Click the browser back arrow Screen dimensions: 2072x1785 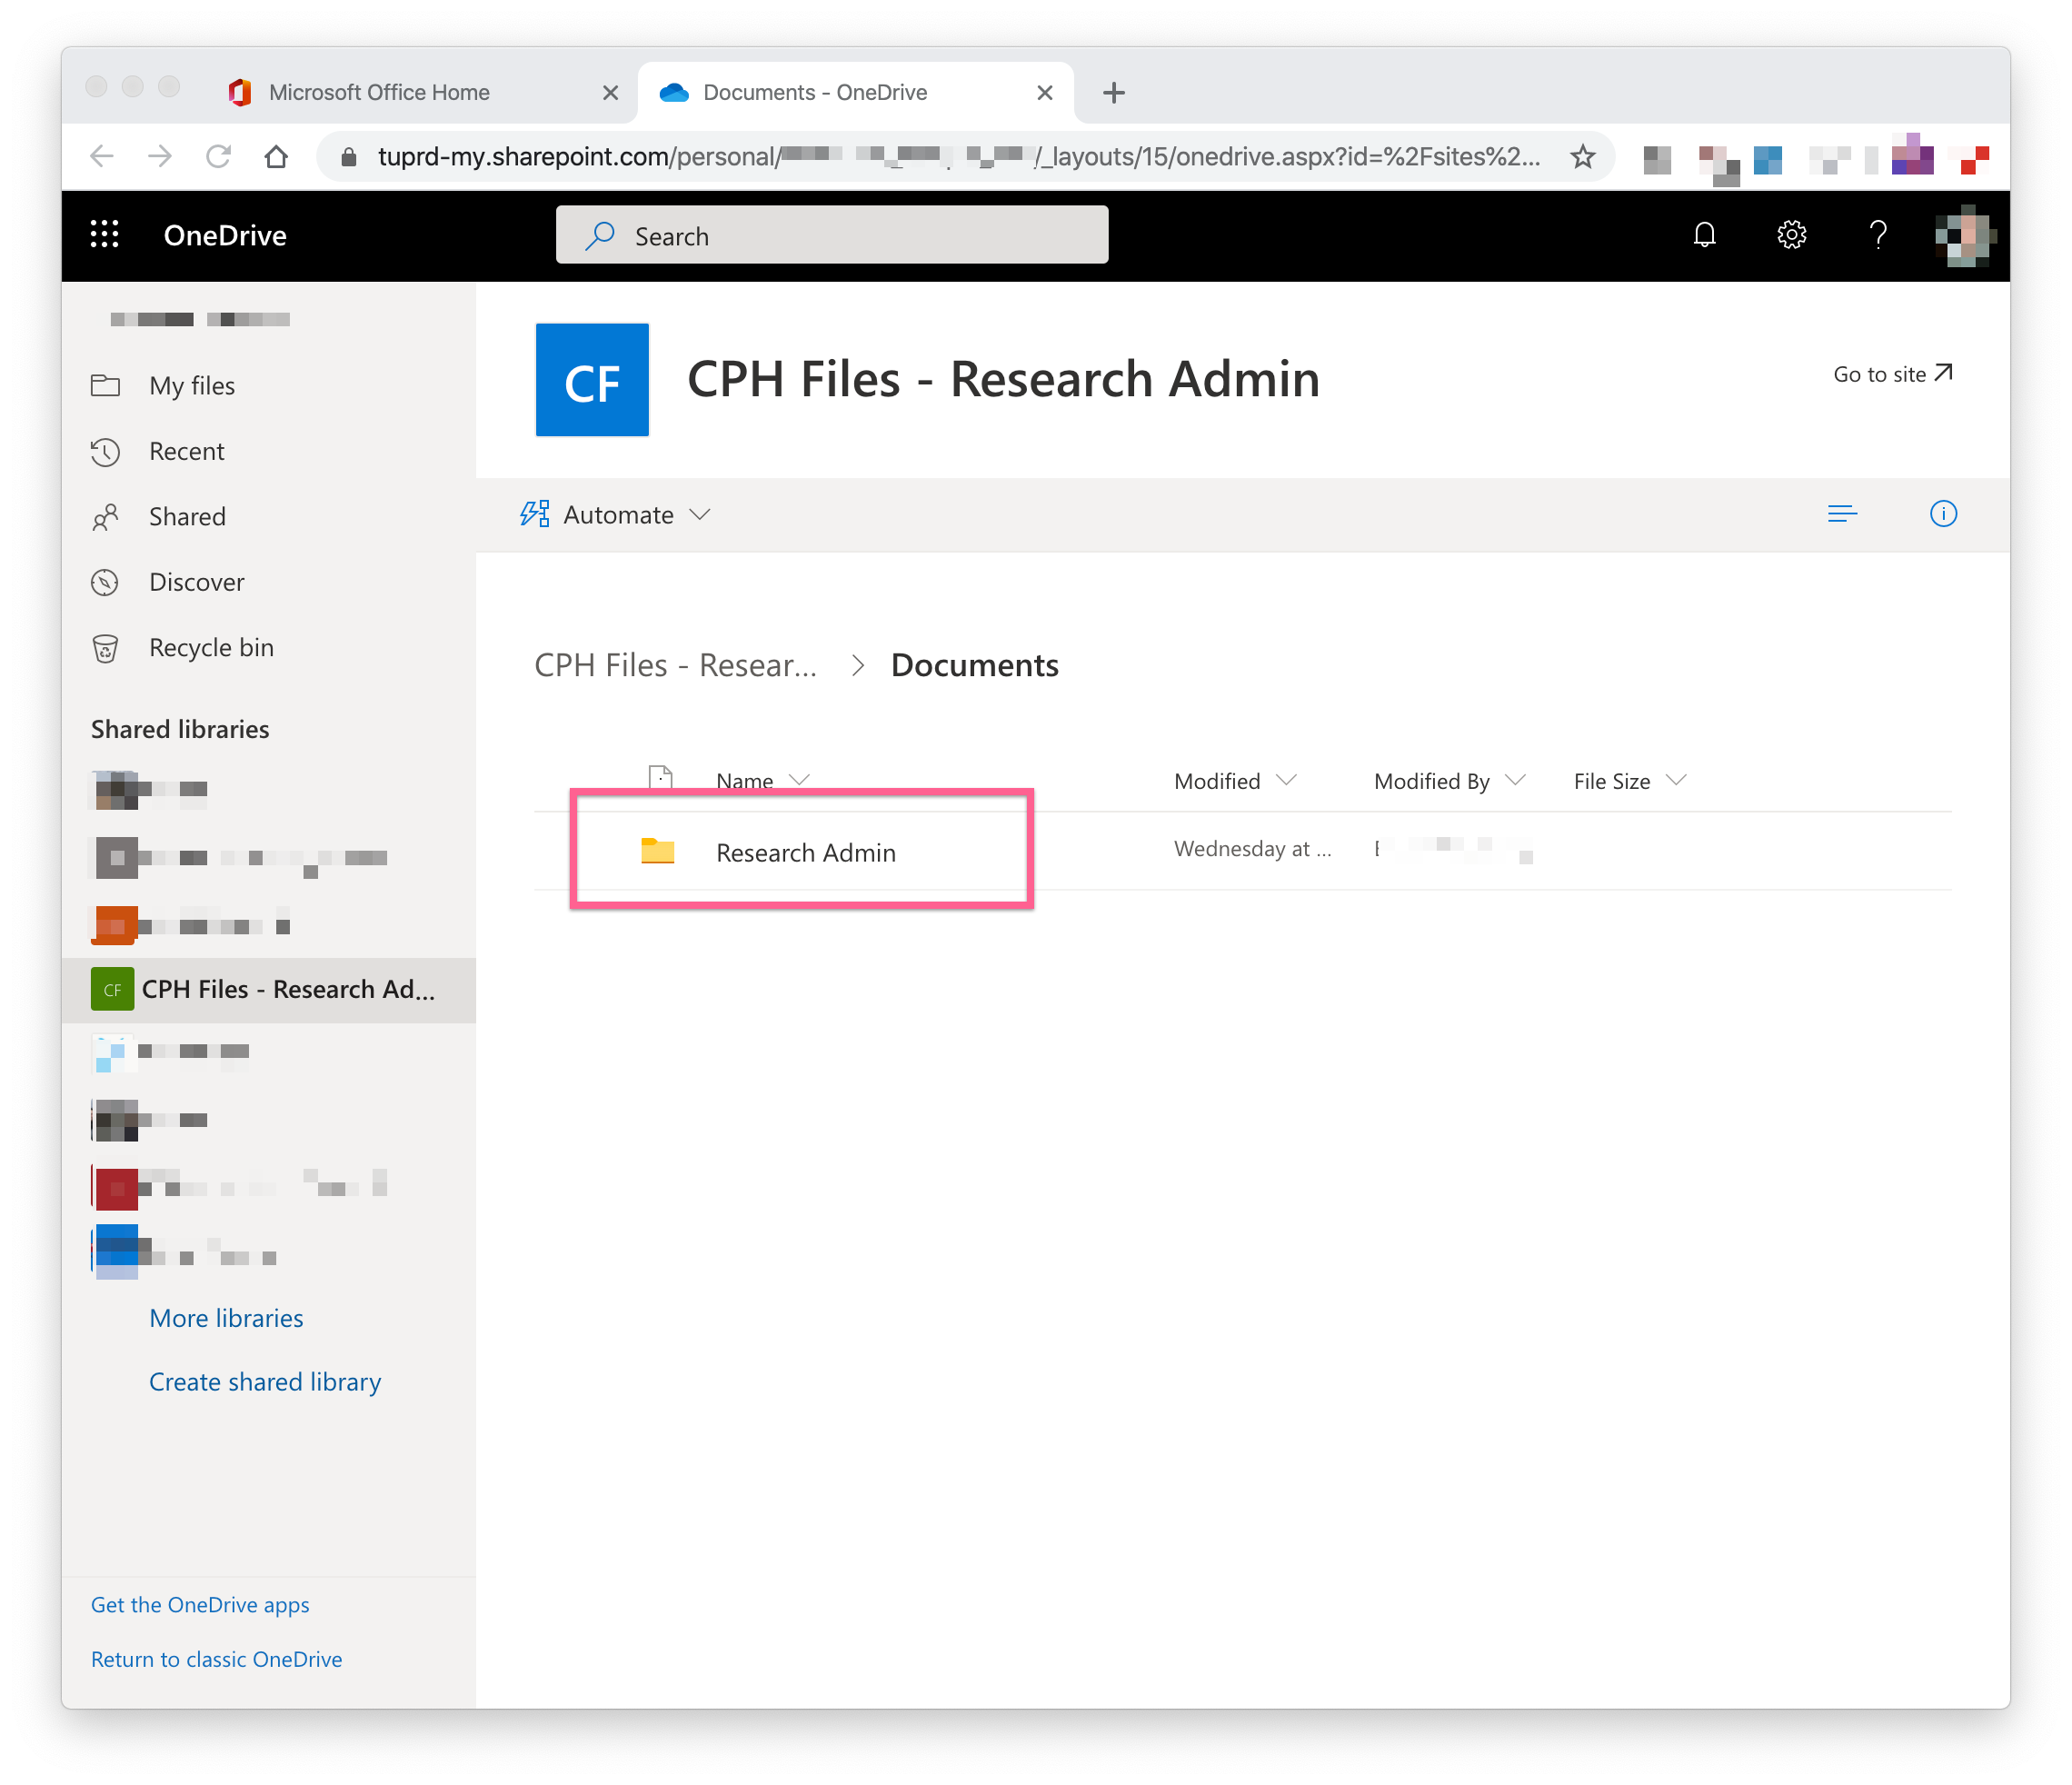tap(102, 156)
